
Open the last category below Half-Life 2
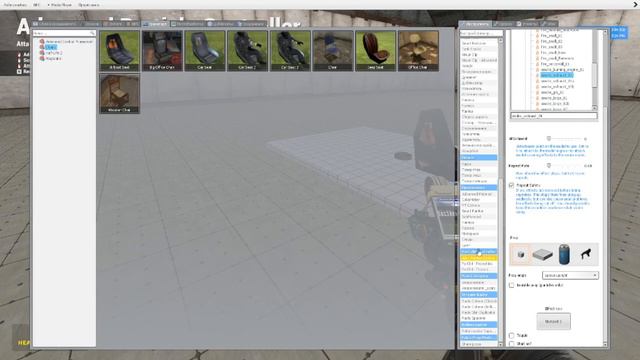[x=53, y=59]
